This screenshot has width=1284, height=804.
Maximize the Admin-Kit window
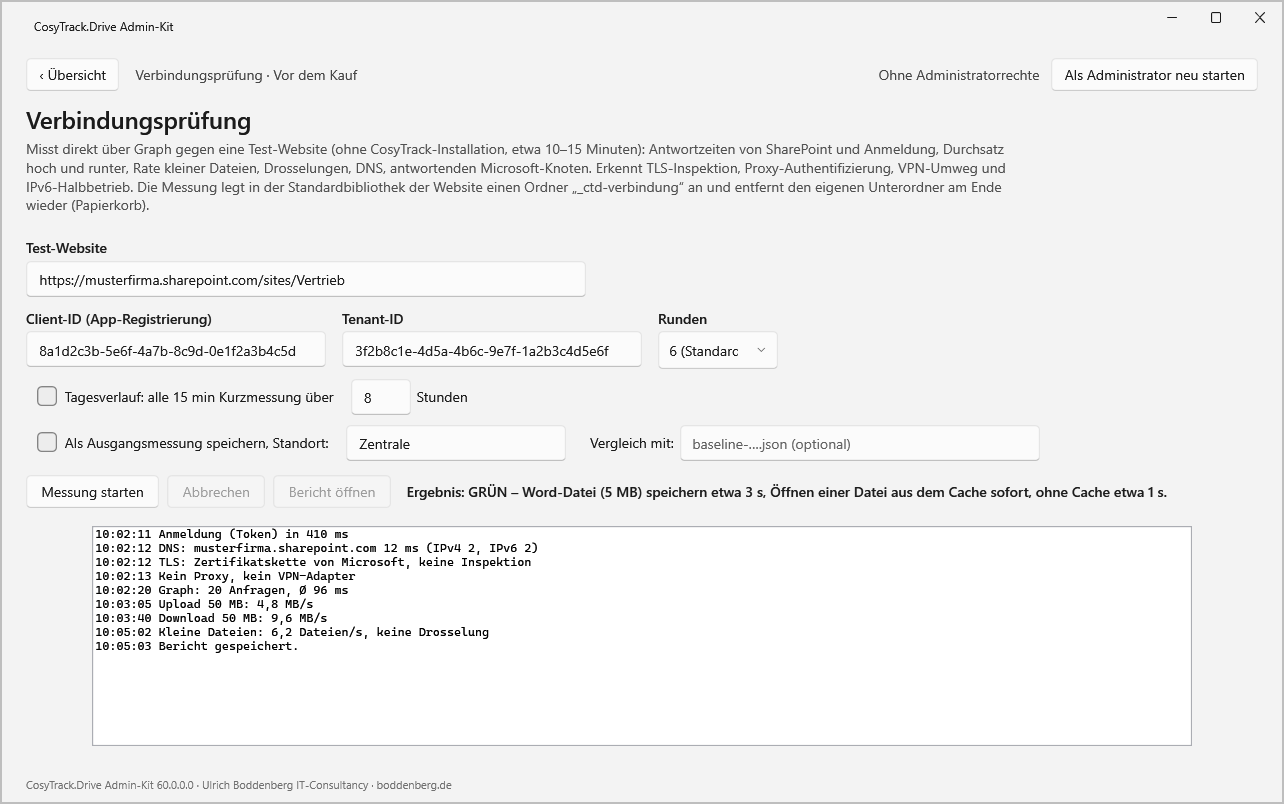coord(1216,17)
